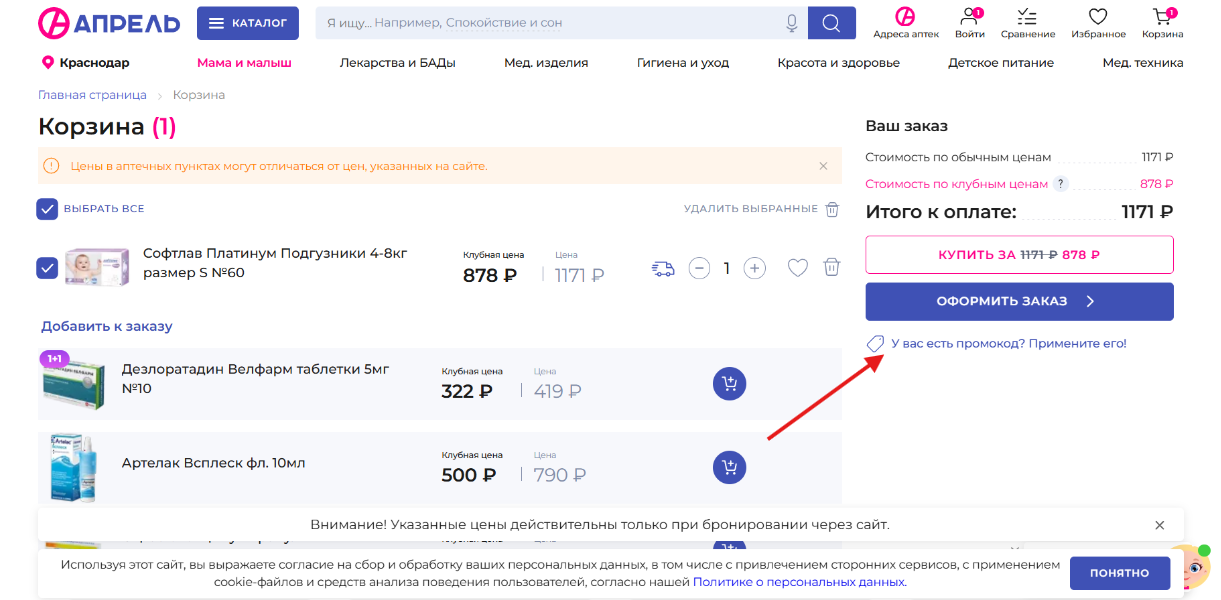Click the promo code tag icon
The height and width of the screenshot is (600, 1221).
coord(875,344)
